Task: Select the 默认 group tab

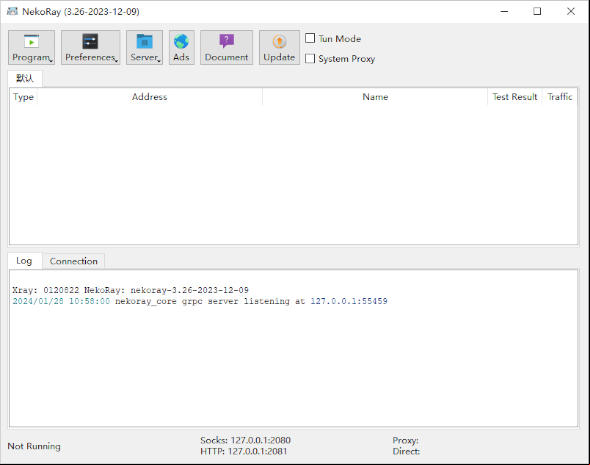Action: click(x=25, y=78)
